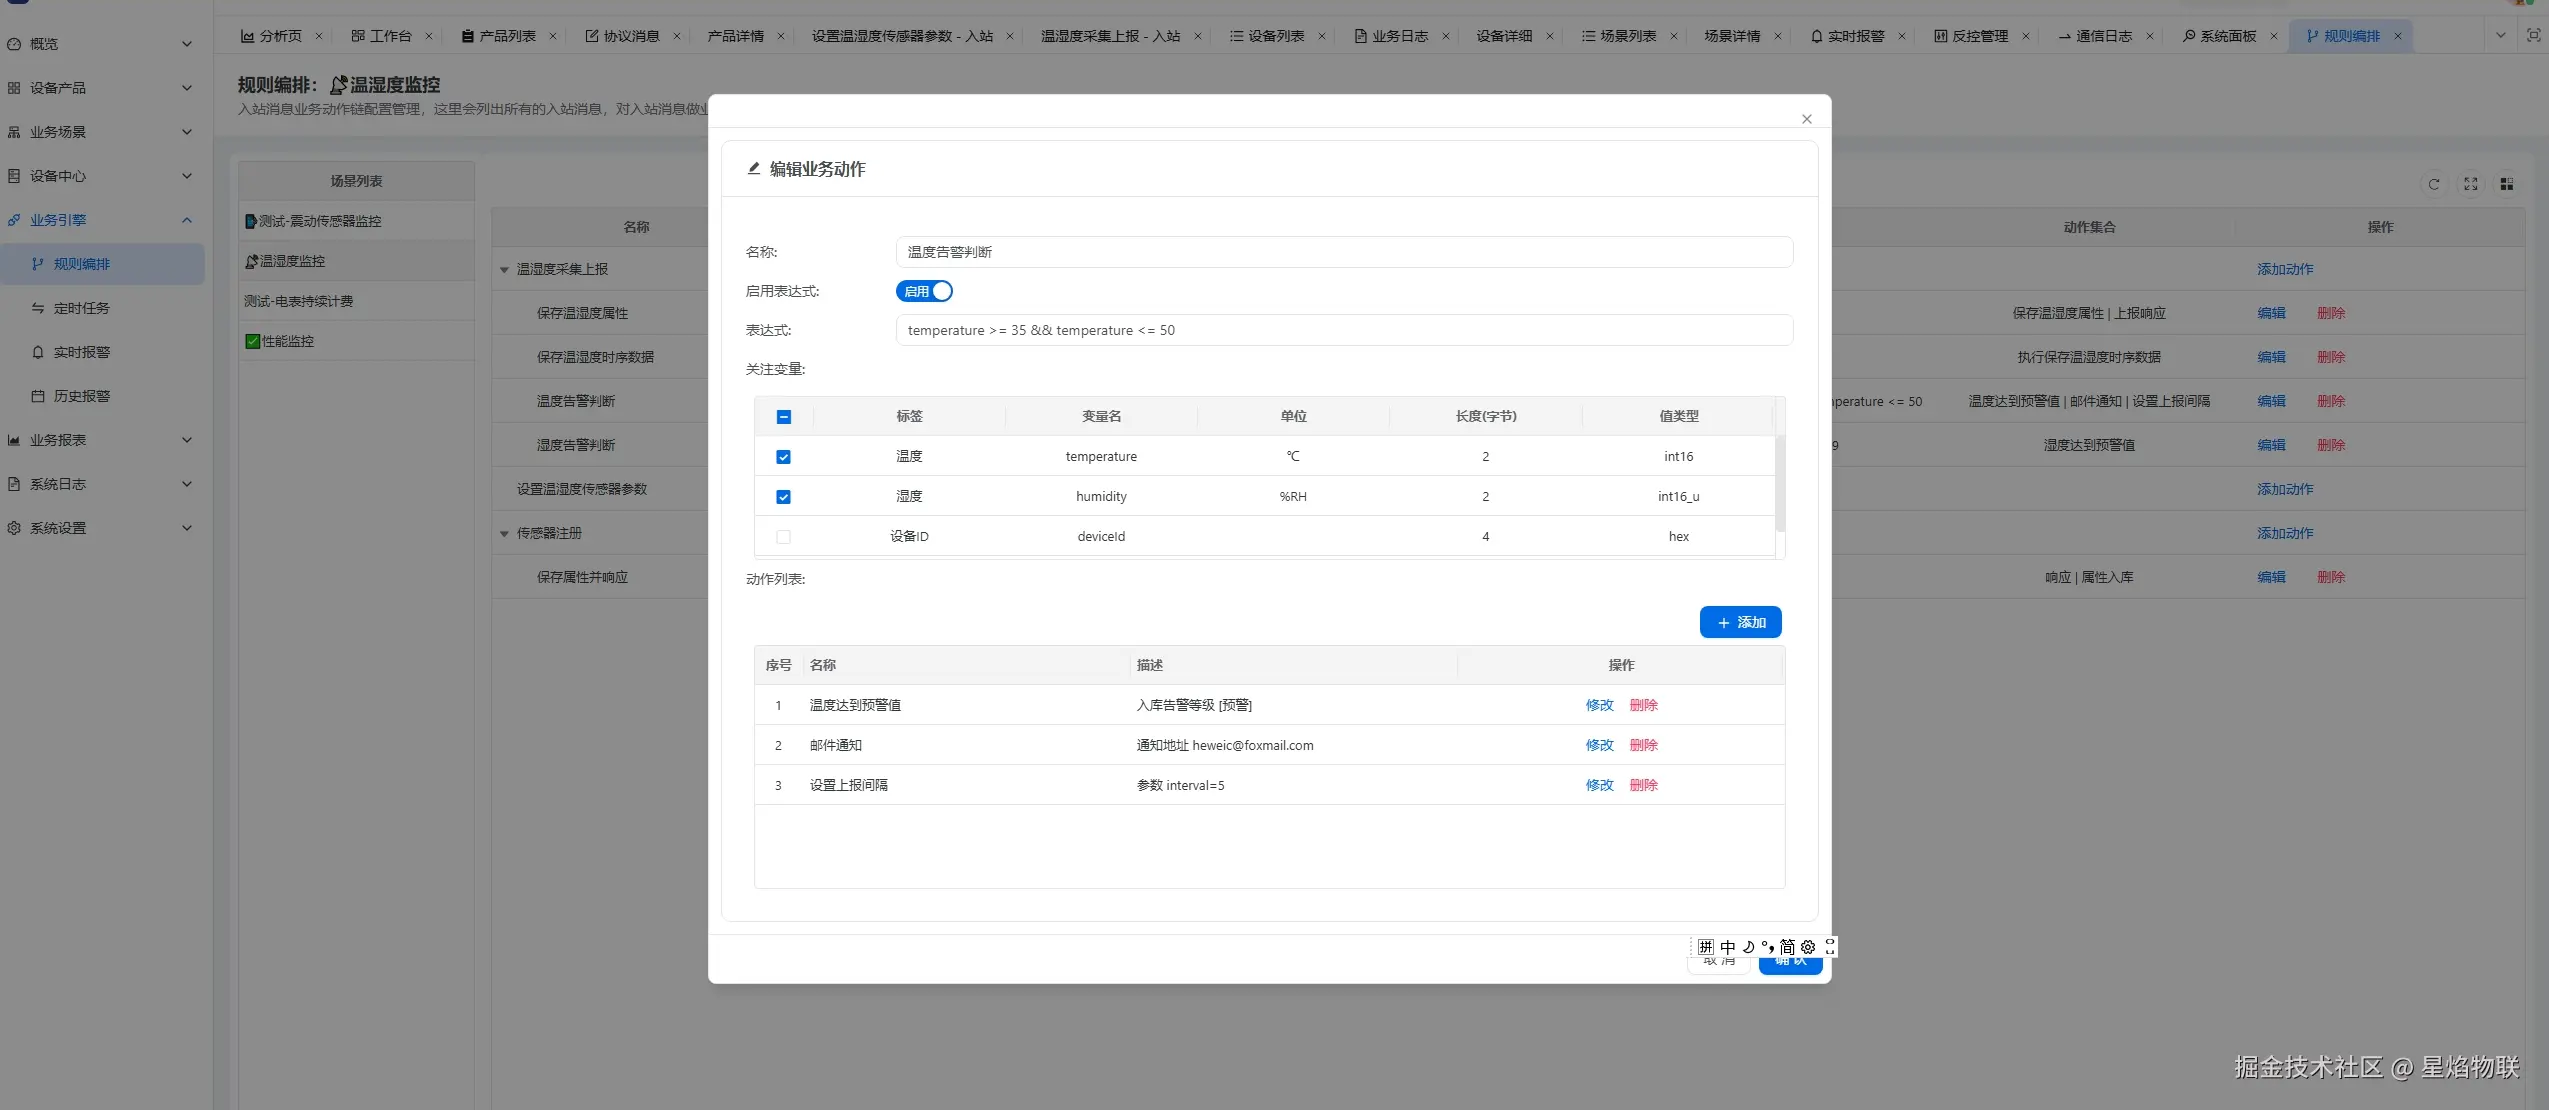Check the deviceId variable checkbox
The image size is (2549, 1110).
783,537
